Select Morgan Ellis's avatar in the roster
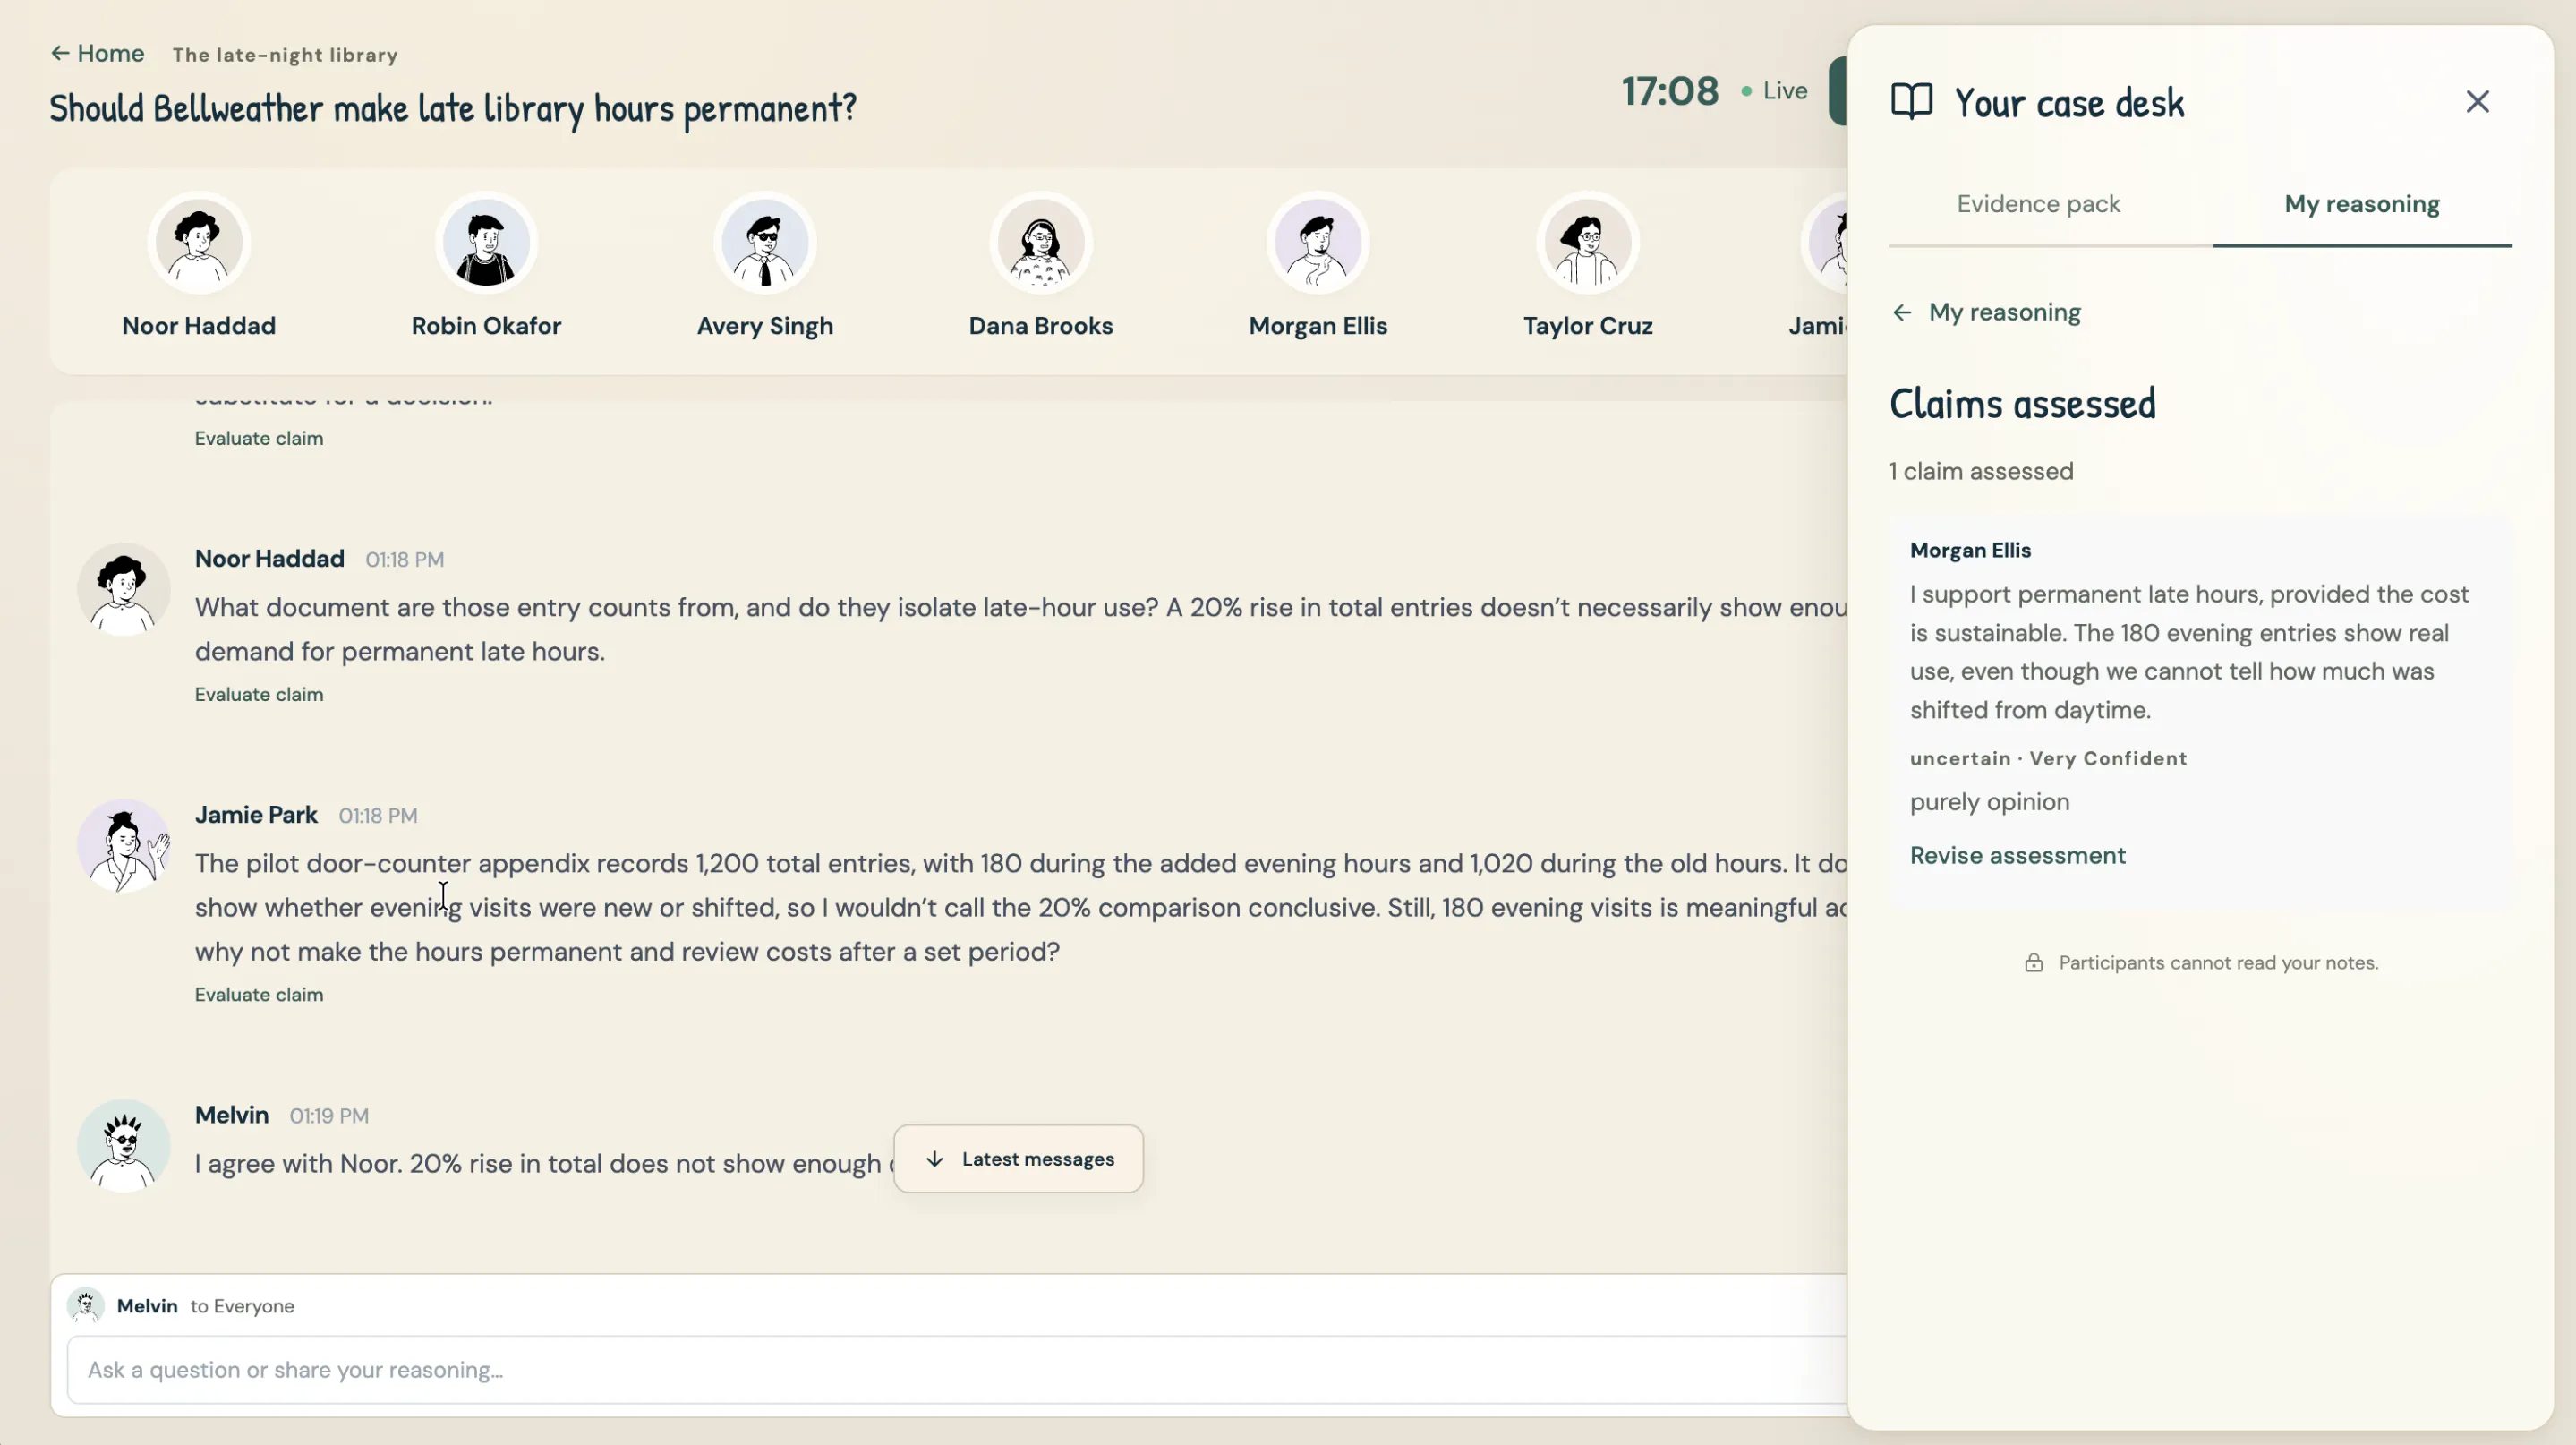2576x1445 pixels. [1318, 243]
